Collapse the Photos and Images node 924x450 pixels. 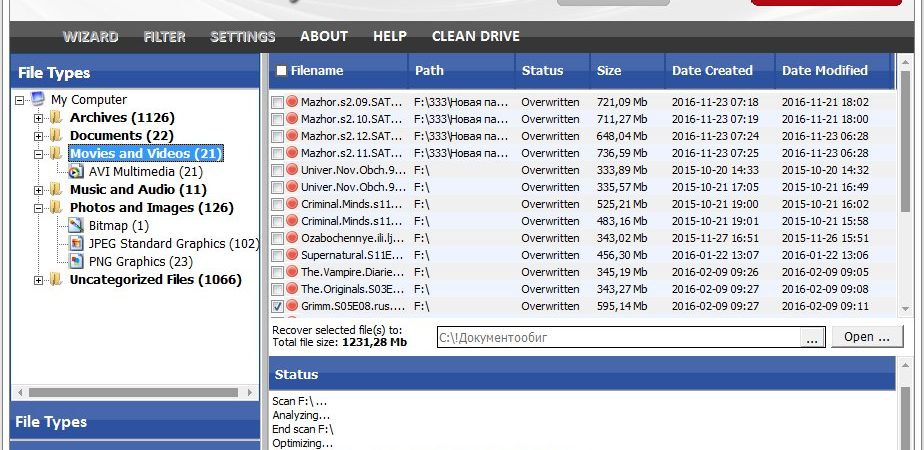[x=39, y=208]
